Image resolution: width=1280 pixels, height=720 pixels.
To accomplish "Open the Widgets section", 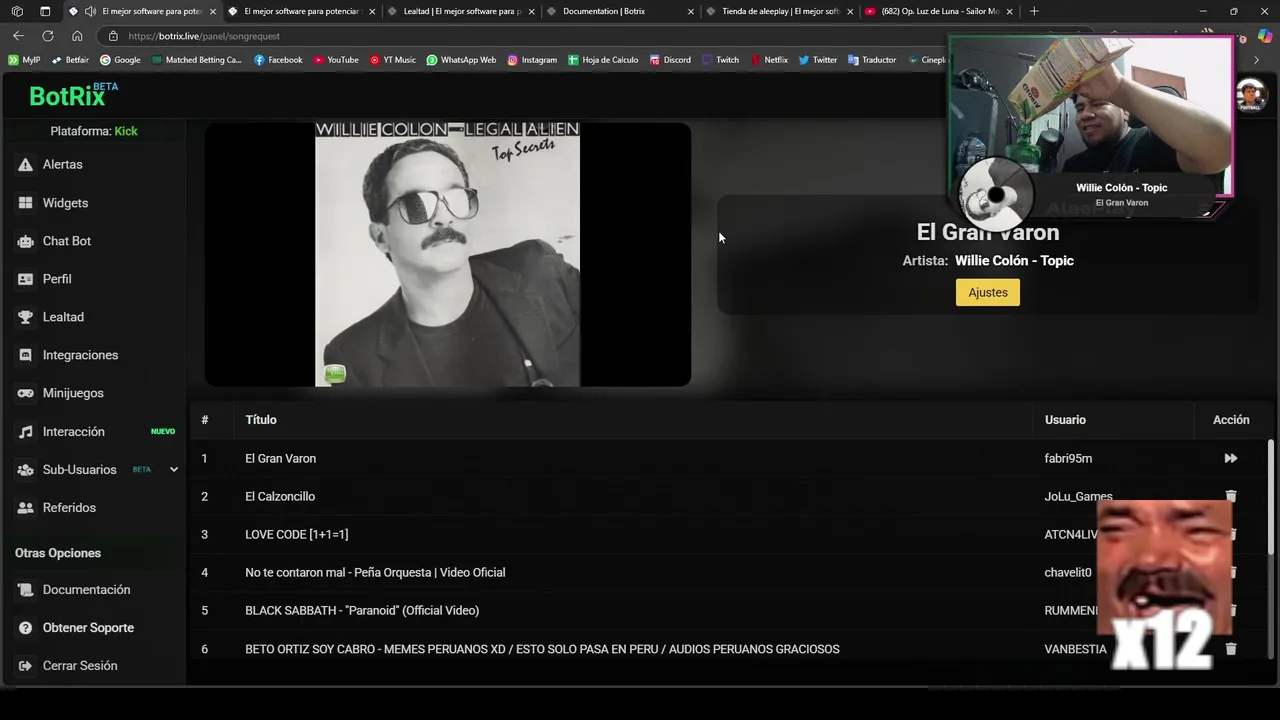I will click(65, 203).
